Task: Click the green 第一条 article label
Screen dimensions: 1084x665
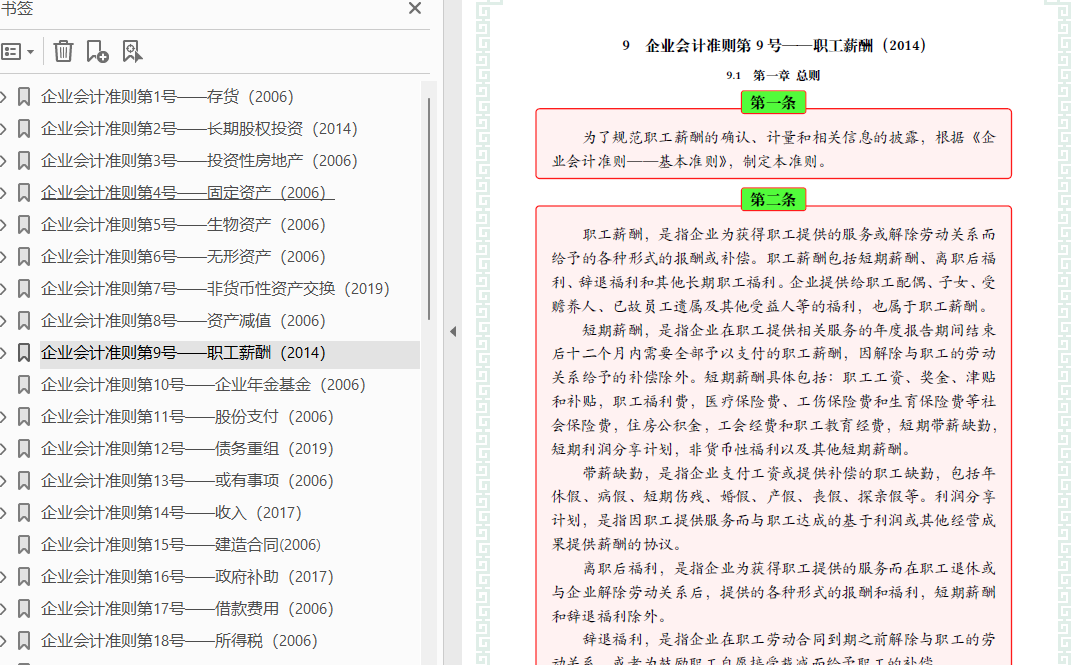Action: coord(773,102)
